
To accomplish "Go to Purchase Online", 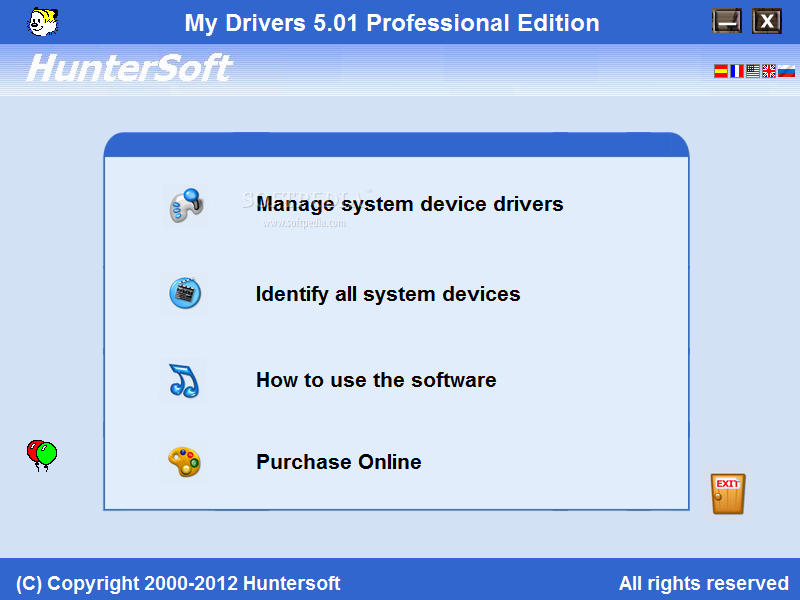I will [x=339, y=462].
